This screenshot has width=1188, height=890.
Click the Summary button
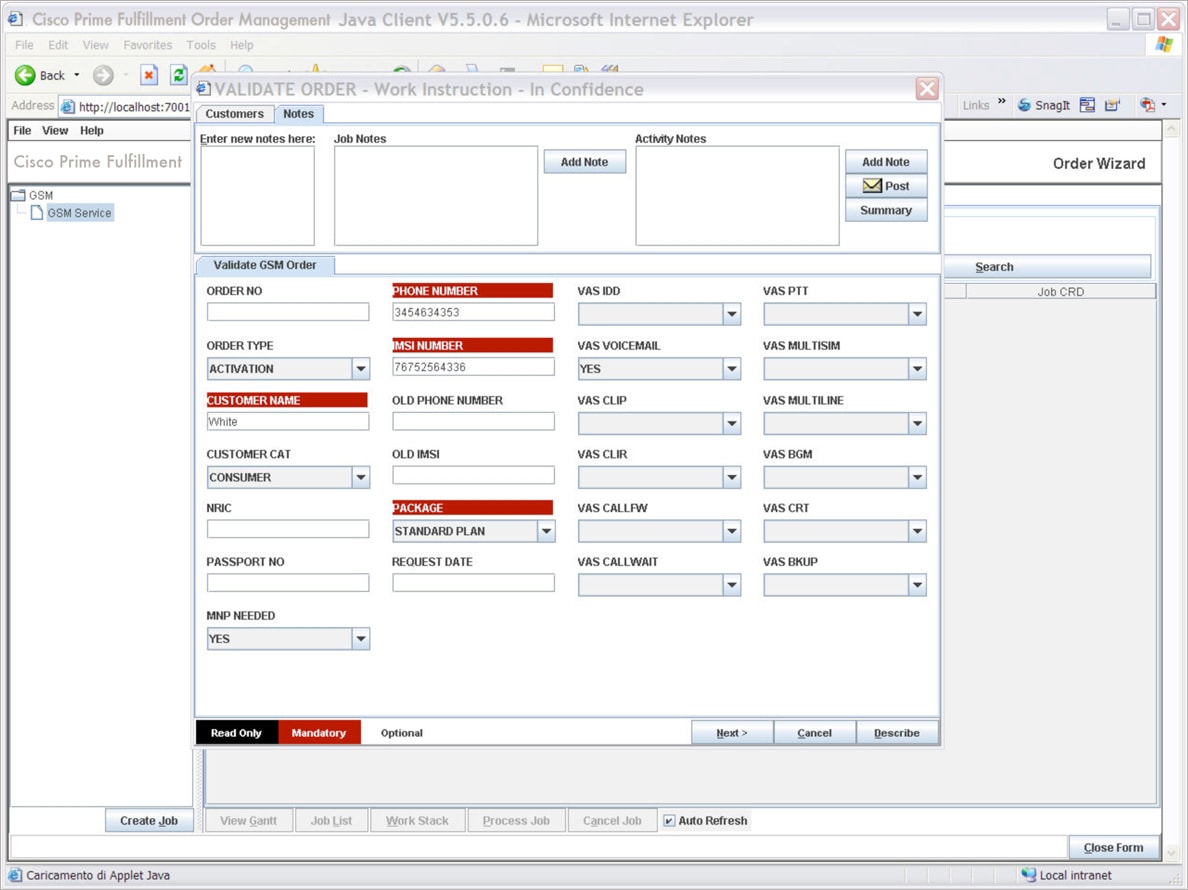tap(886, 210)
